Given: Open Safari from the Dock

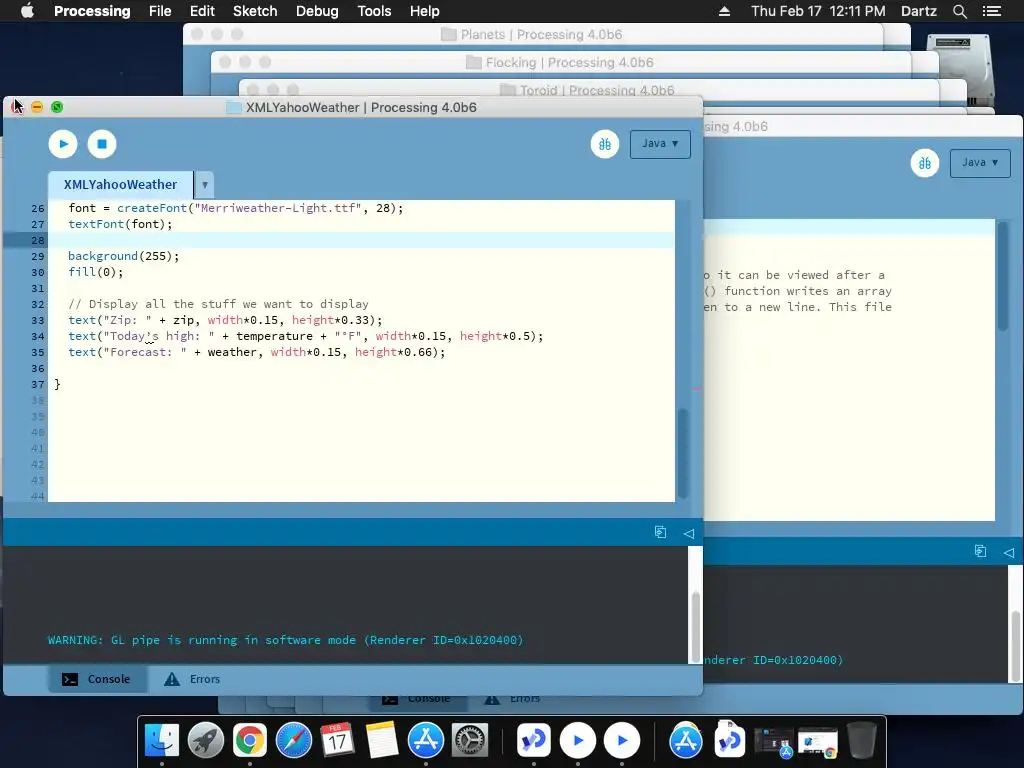Looking at the screenshot, I should tap(294, 741).
